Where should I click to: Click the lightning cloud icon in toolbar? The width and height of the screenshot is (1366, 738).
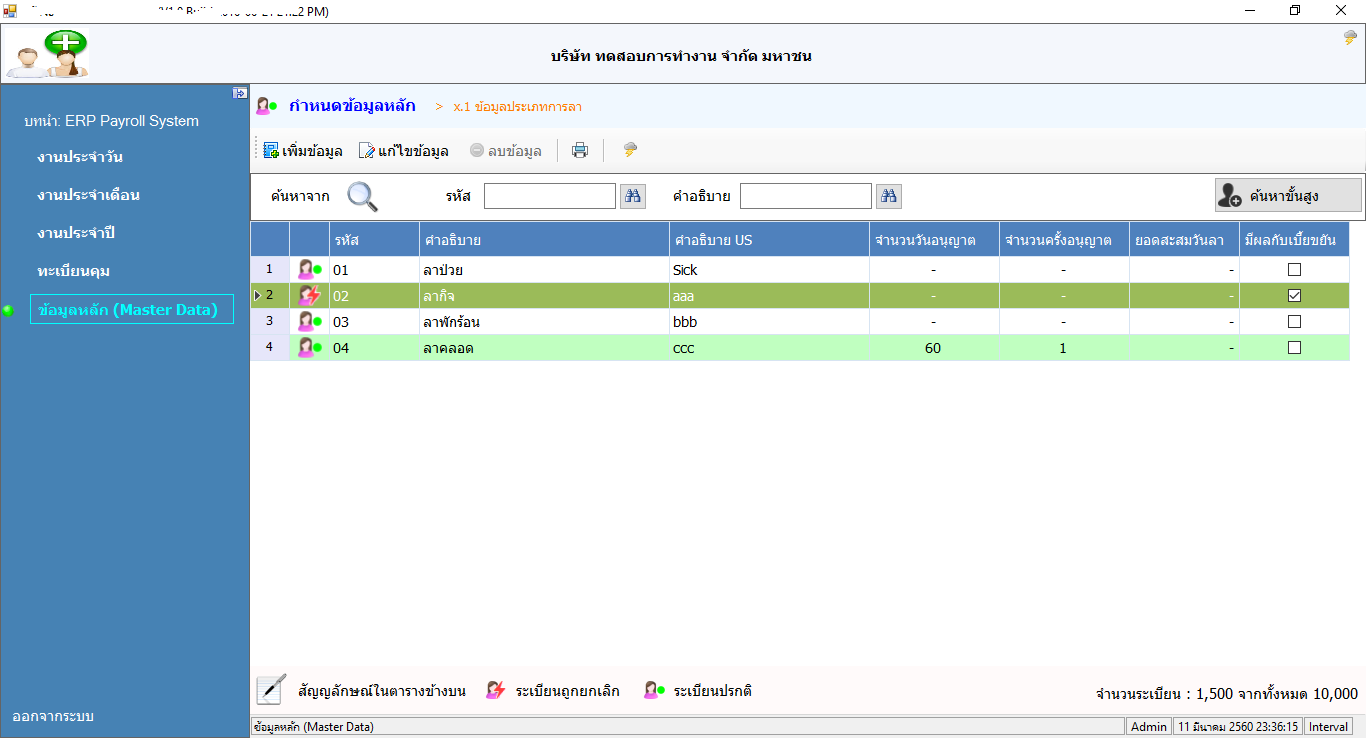click(630, 151)
